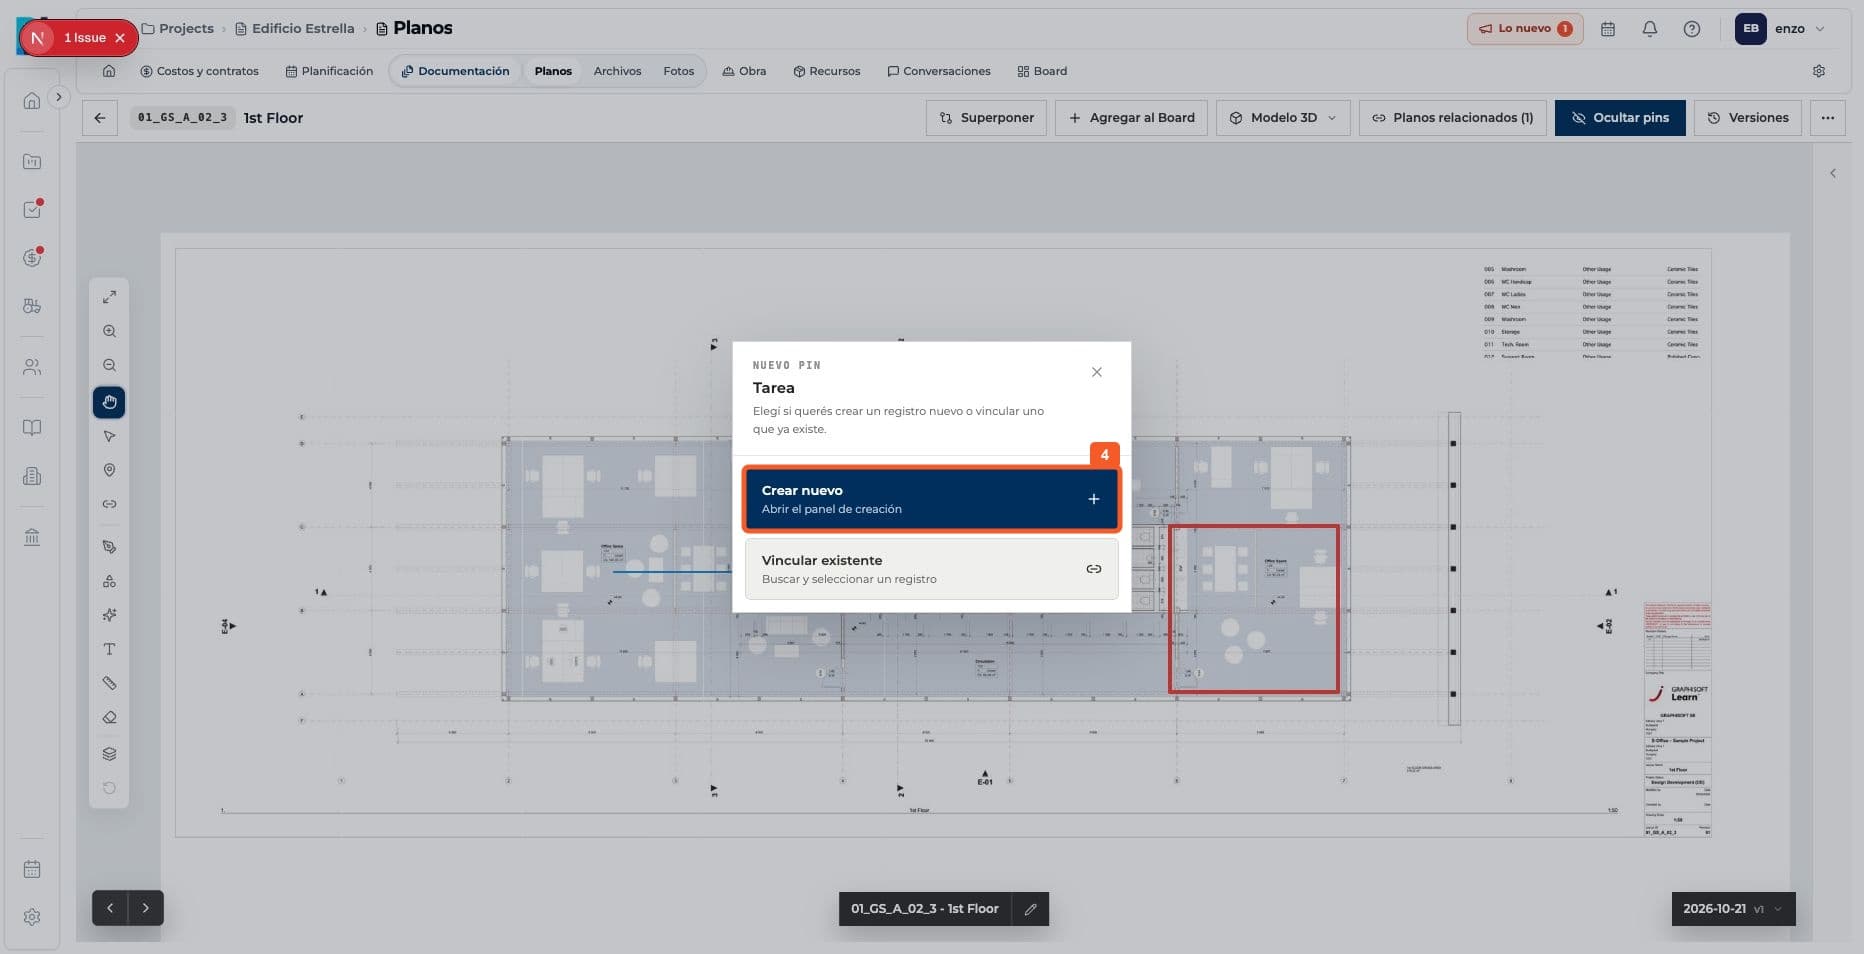Image resolution: width=1864 pixels, height=954 pixels.
Task: Select the text T tool
Action: (x=109, y=649)
